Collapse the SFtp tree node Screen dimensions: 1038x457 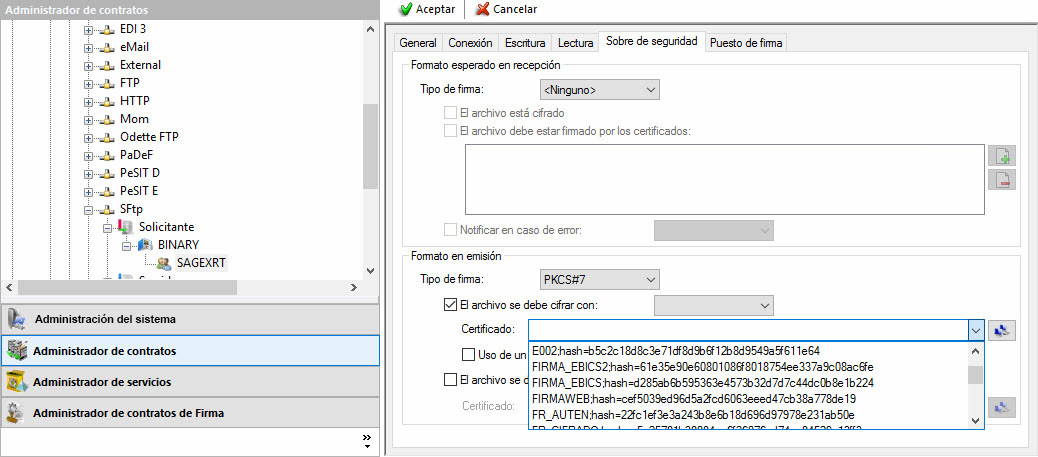click(89, 209)
